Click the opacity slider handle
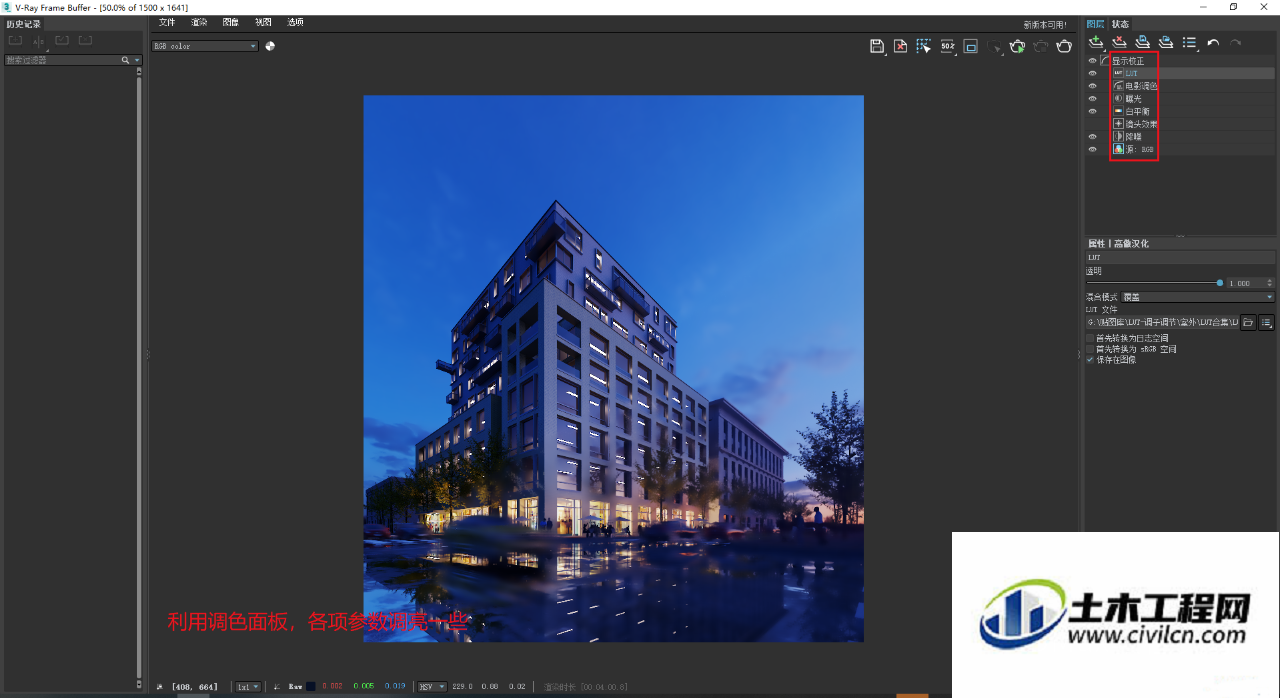Screen dimensions: 1280x698 1220,283
